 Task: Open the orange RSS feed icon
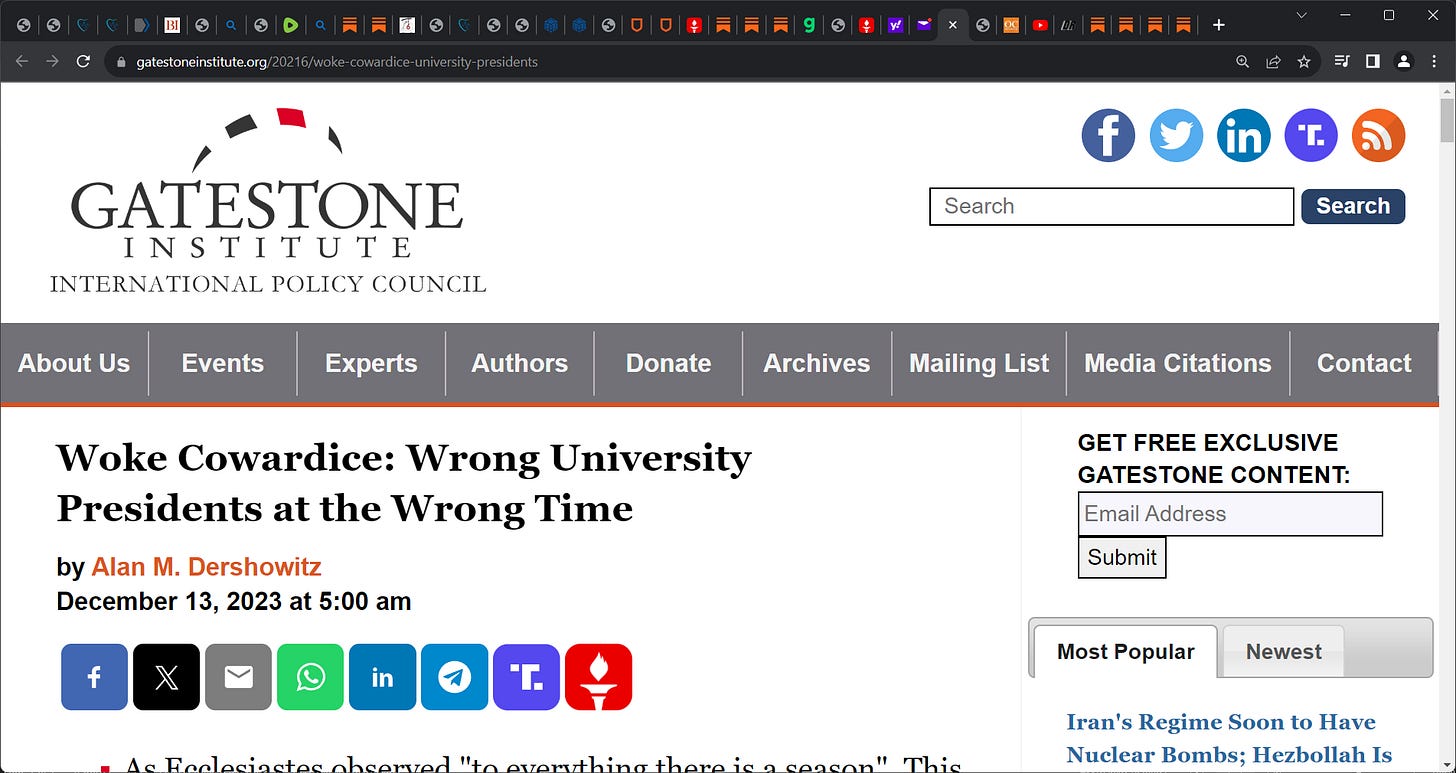tap(1378, 135)
